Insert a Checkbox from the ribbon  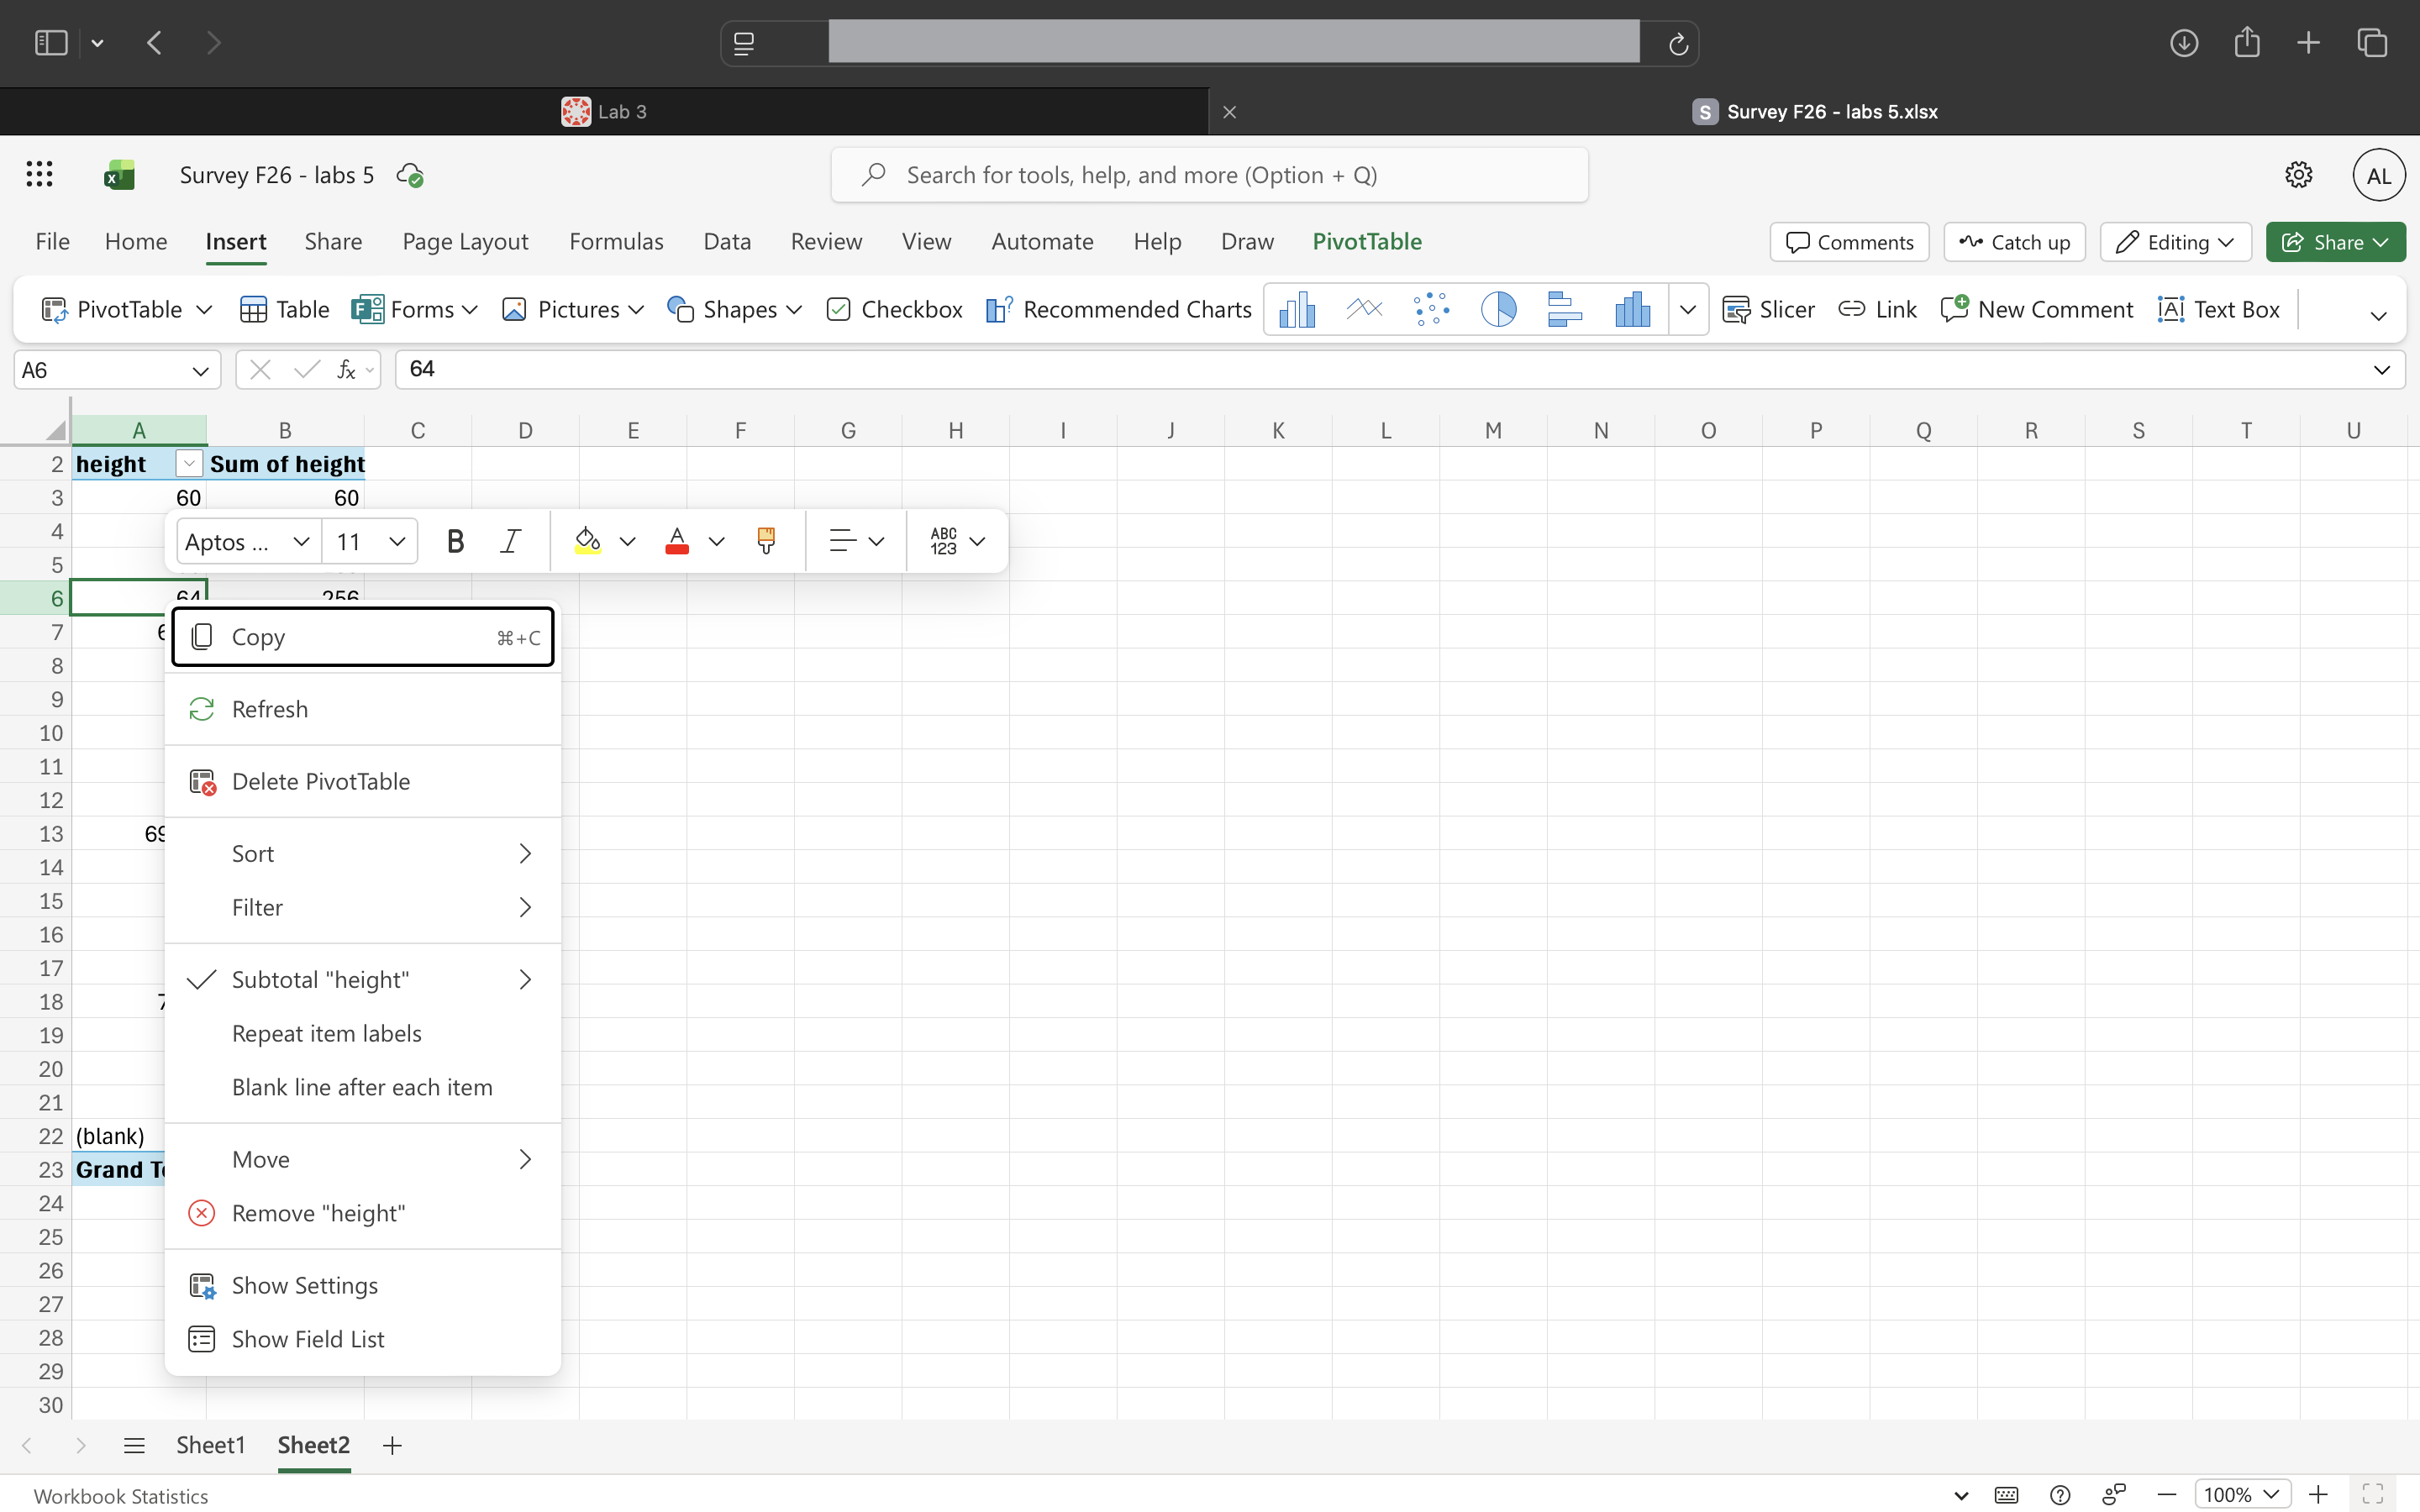coord(894,310)
